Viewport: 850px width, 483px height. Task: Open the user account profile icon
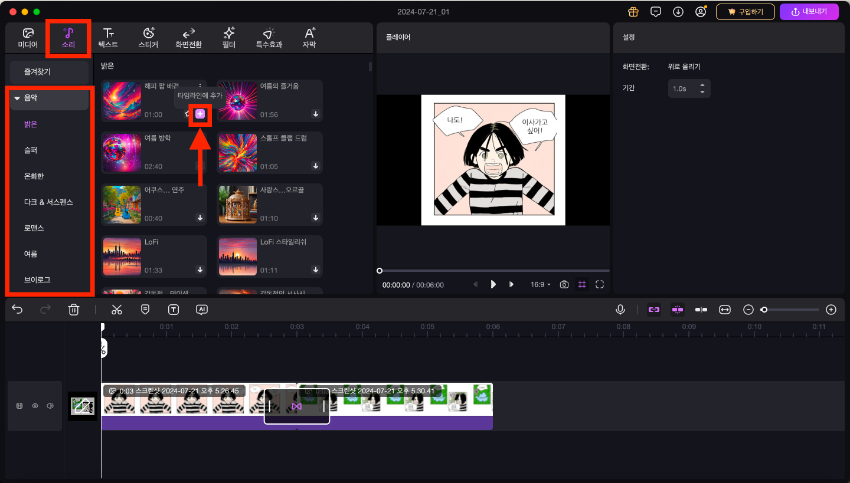pyautogui.click(x=700, y=12)
